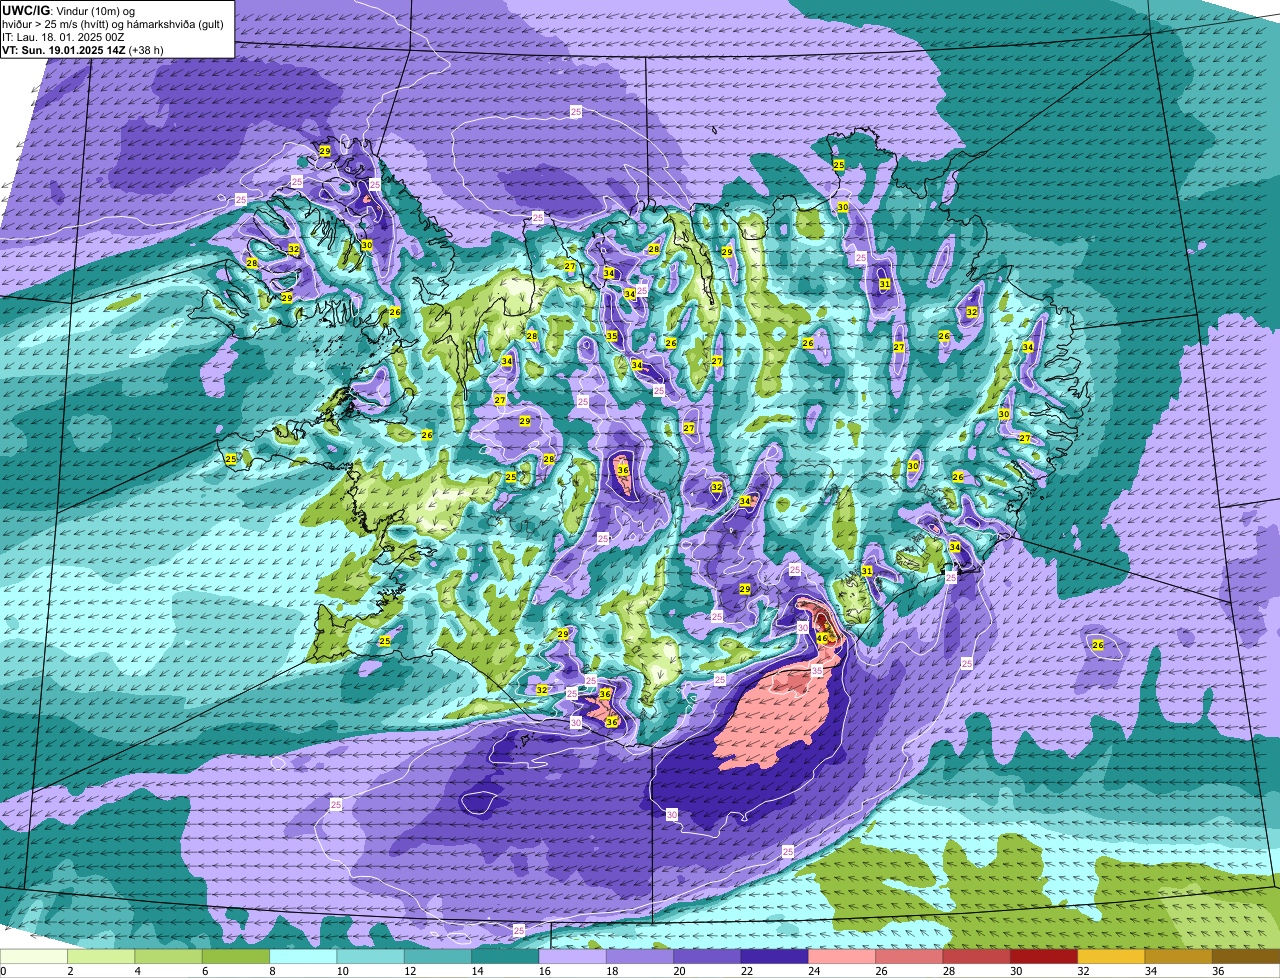The height and width of the screenshot is (978, 1280).
Task: Click the legend scale value 10
Action: pyautogui.click(x=342, y=971)
